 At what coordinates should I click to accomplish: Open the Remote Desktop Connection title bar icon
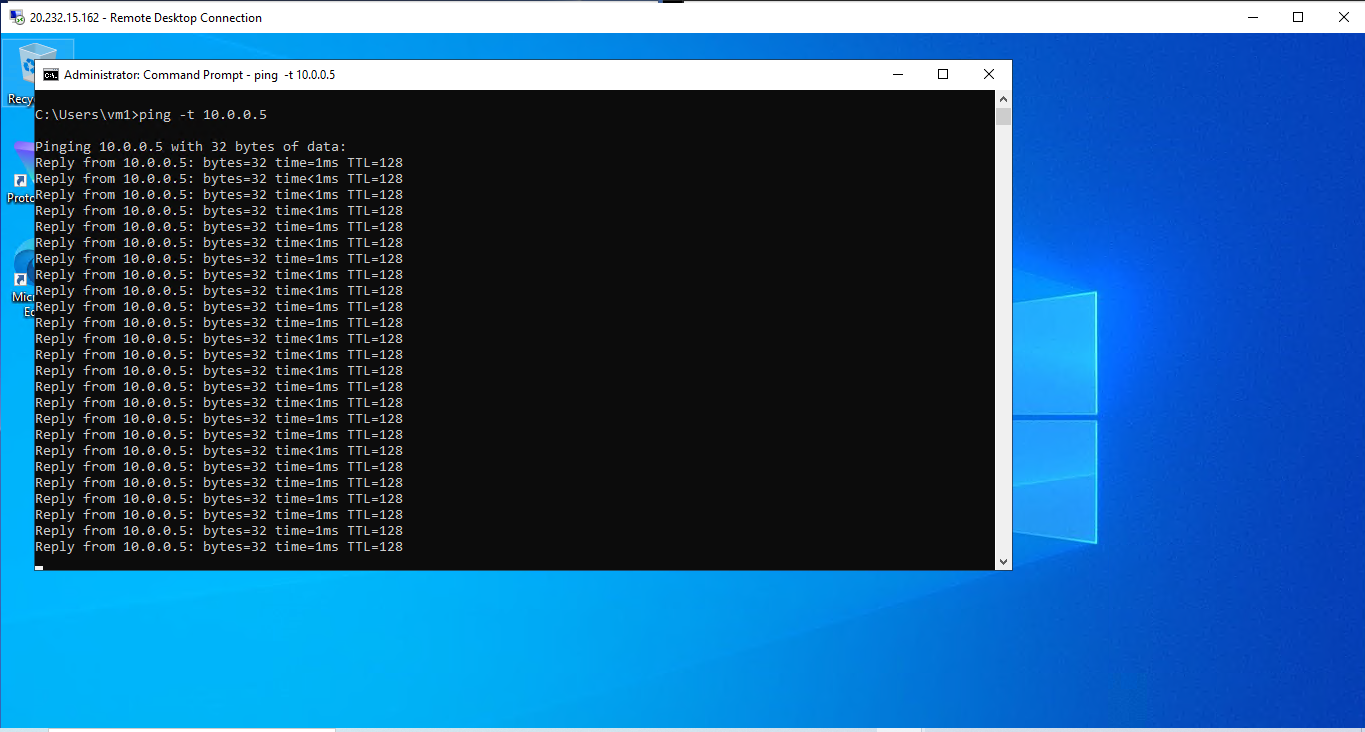(x=17, y=17)
